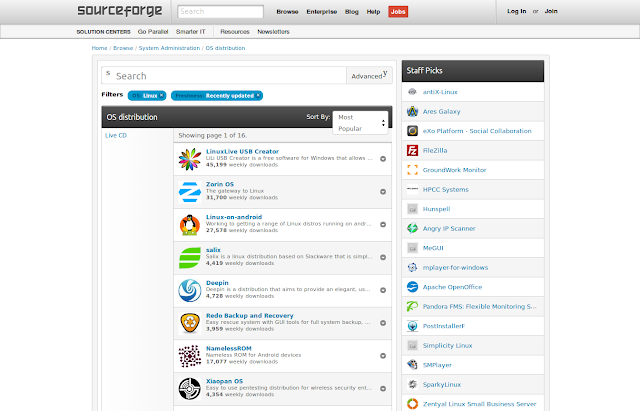Click the red Jobs button

tap(398, 12)
